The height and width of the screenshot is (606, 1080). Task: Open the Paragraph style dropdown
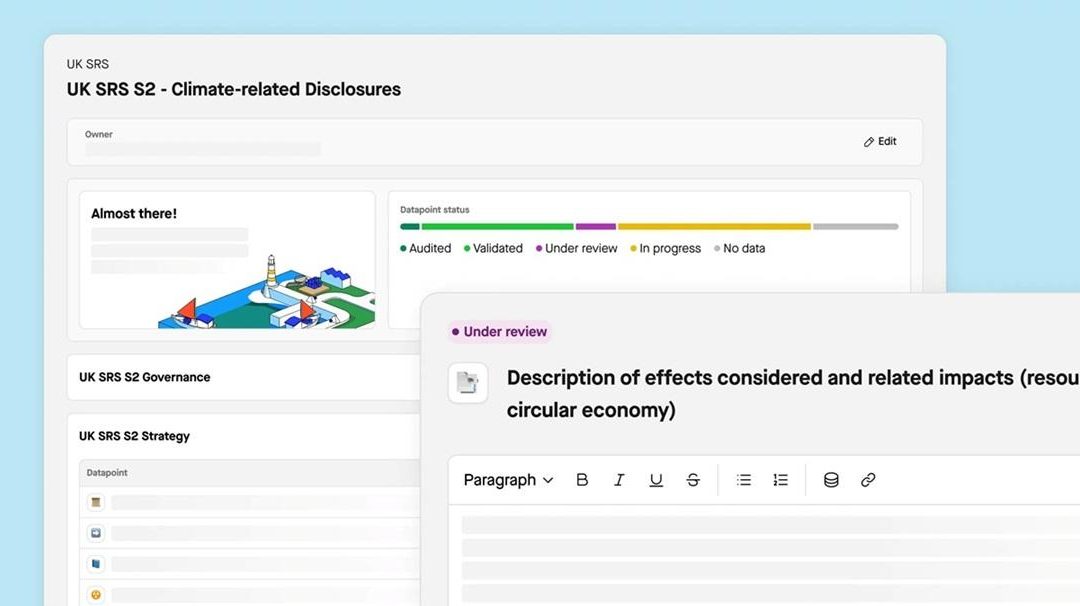508,480
